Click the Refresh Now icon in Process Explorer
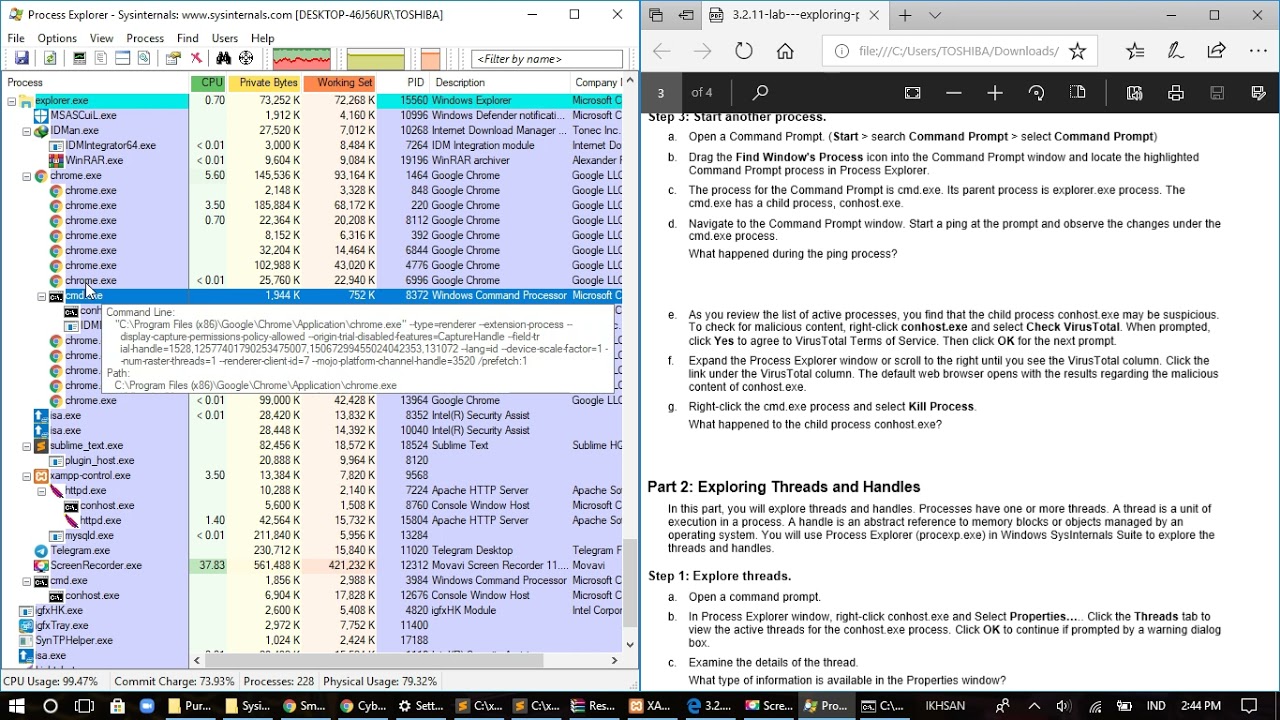This screenshot has width=1280, height=720. [x=49, y=59]
